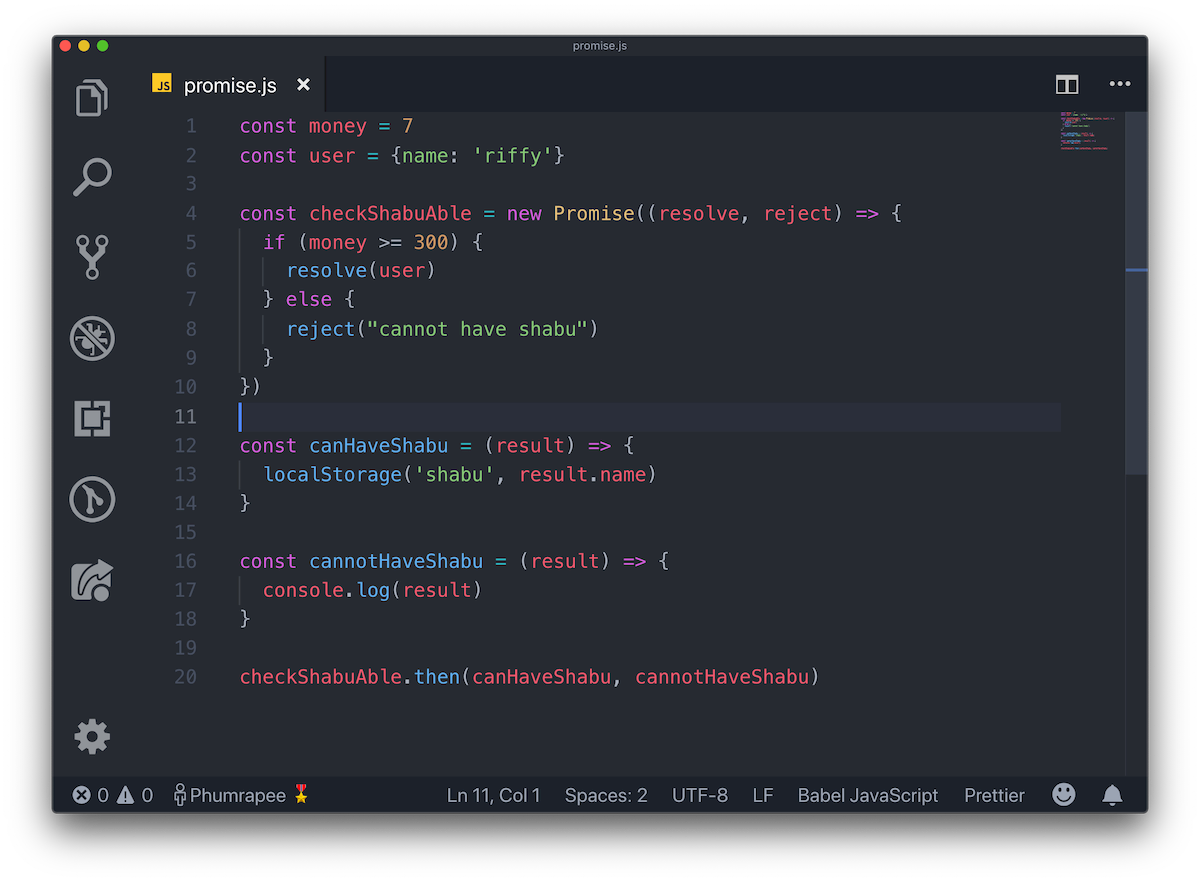
Task: Click Ln 11, Col 1 to go to line
Action: click(x=494, y=795)
